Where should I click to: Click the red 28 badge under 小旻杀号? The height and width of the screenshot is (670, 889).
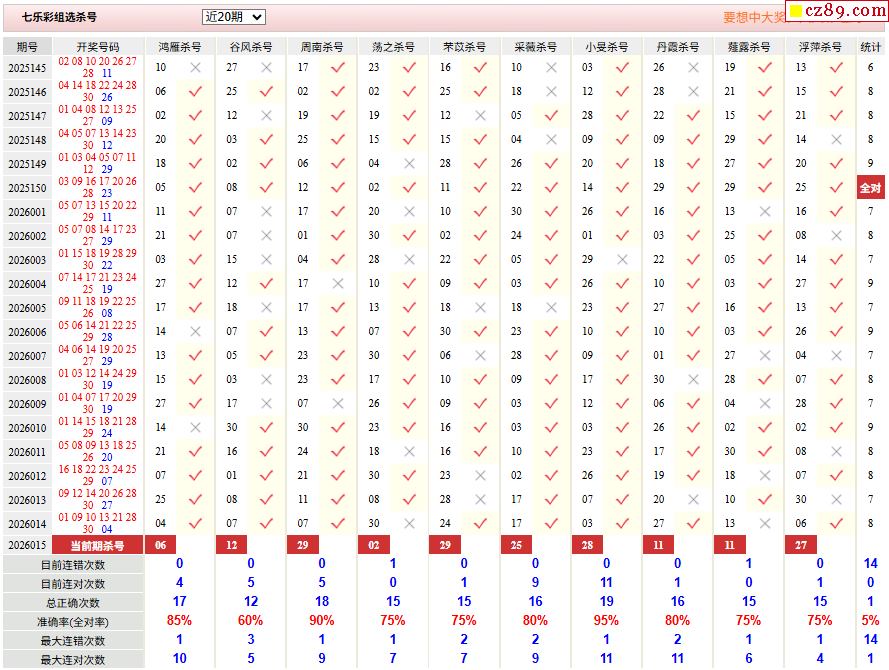point(588,545)
